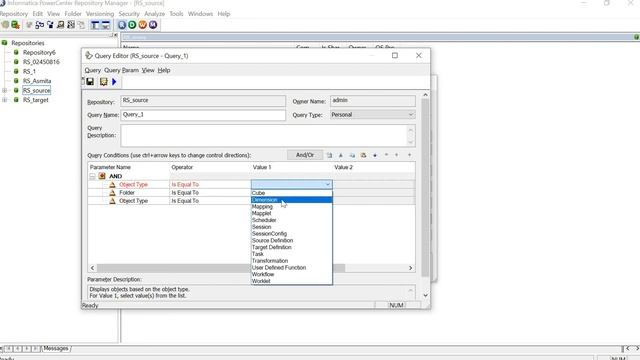The width and height of the screenshot is (640, 360).
Task: Click warning icon on red Object Type row
Action: tap(112, 184)
